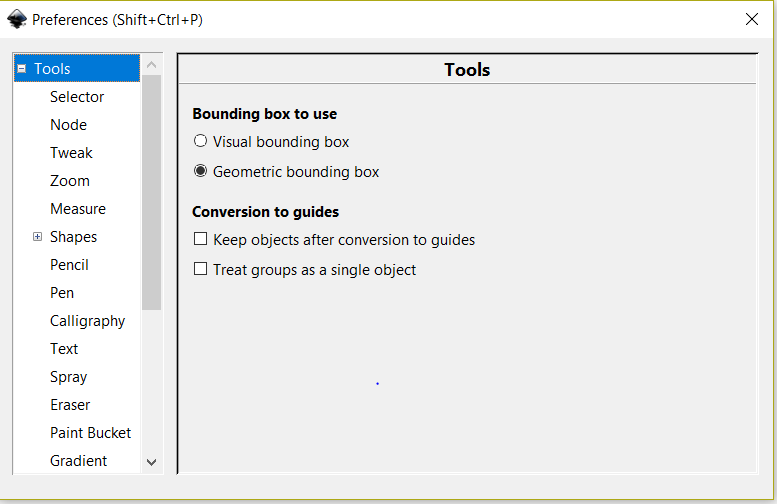Select Geometric bounding box option
Viewport: 777px width, 504px height.
[200, 171]
